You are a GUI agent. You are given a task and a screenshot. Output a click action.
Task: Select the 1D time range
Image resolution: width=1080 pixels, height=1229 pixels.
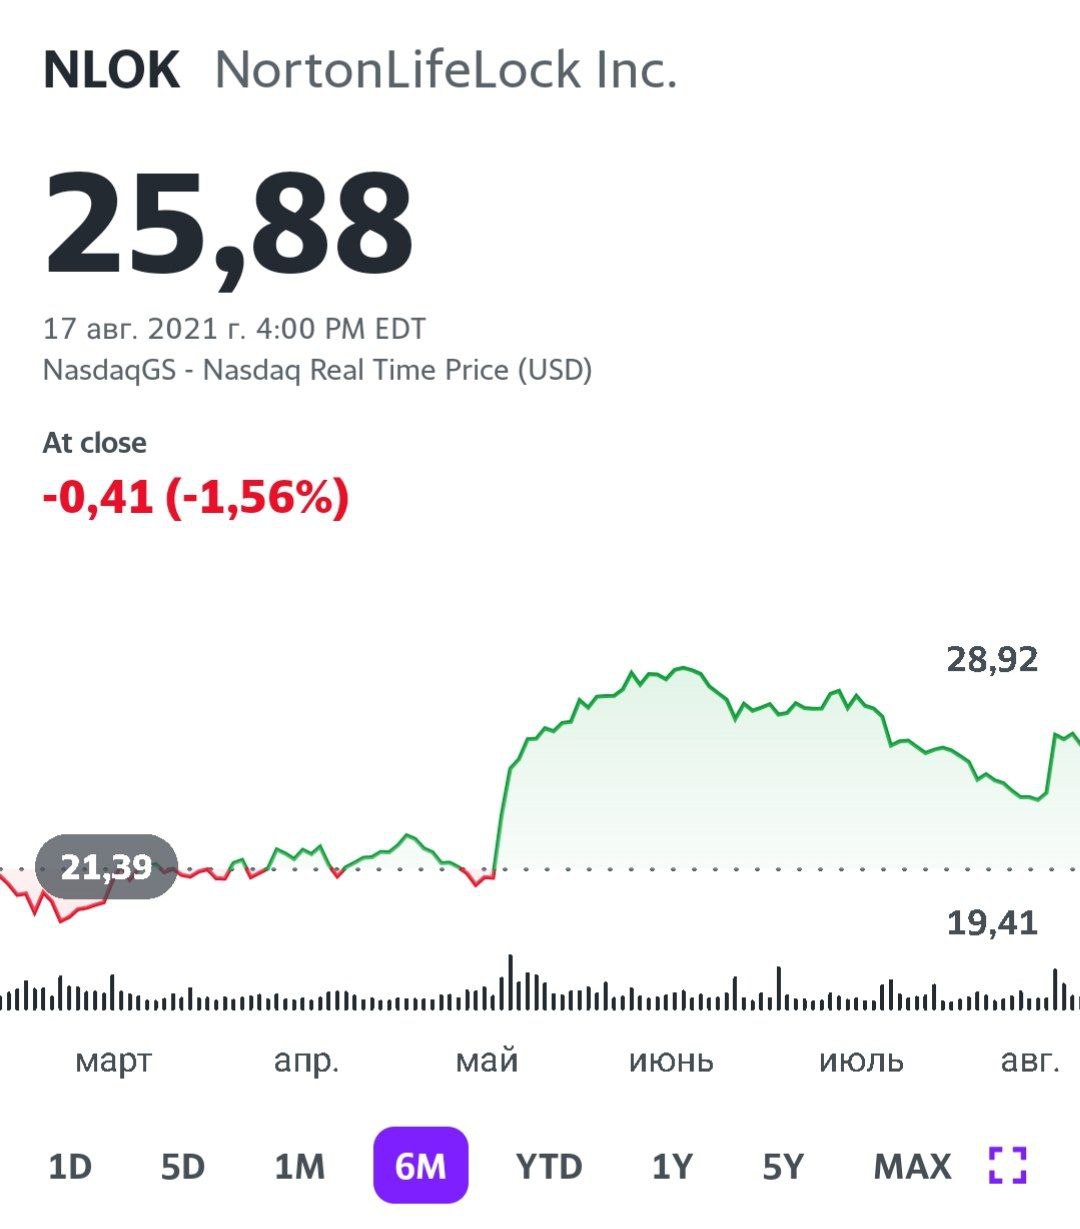tap(70, 1166)
